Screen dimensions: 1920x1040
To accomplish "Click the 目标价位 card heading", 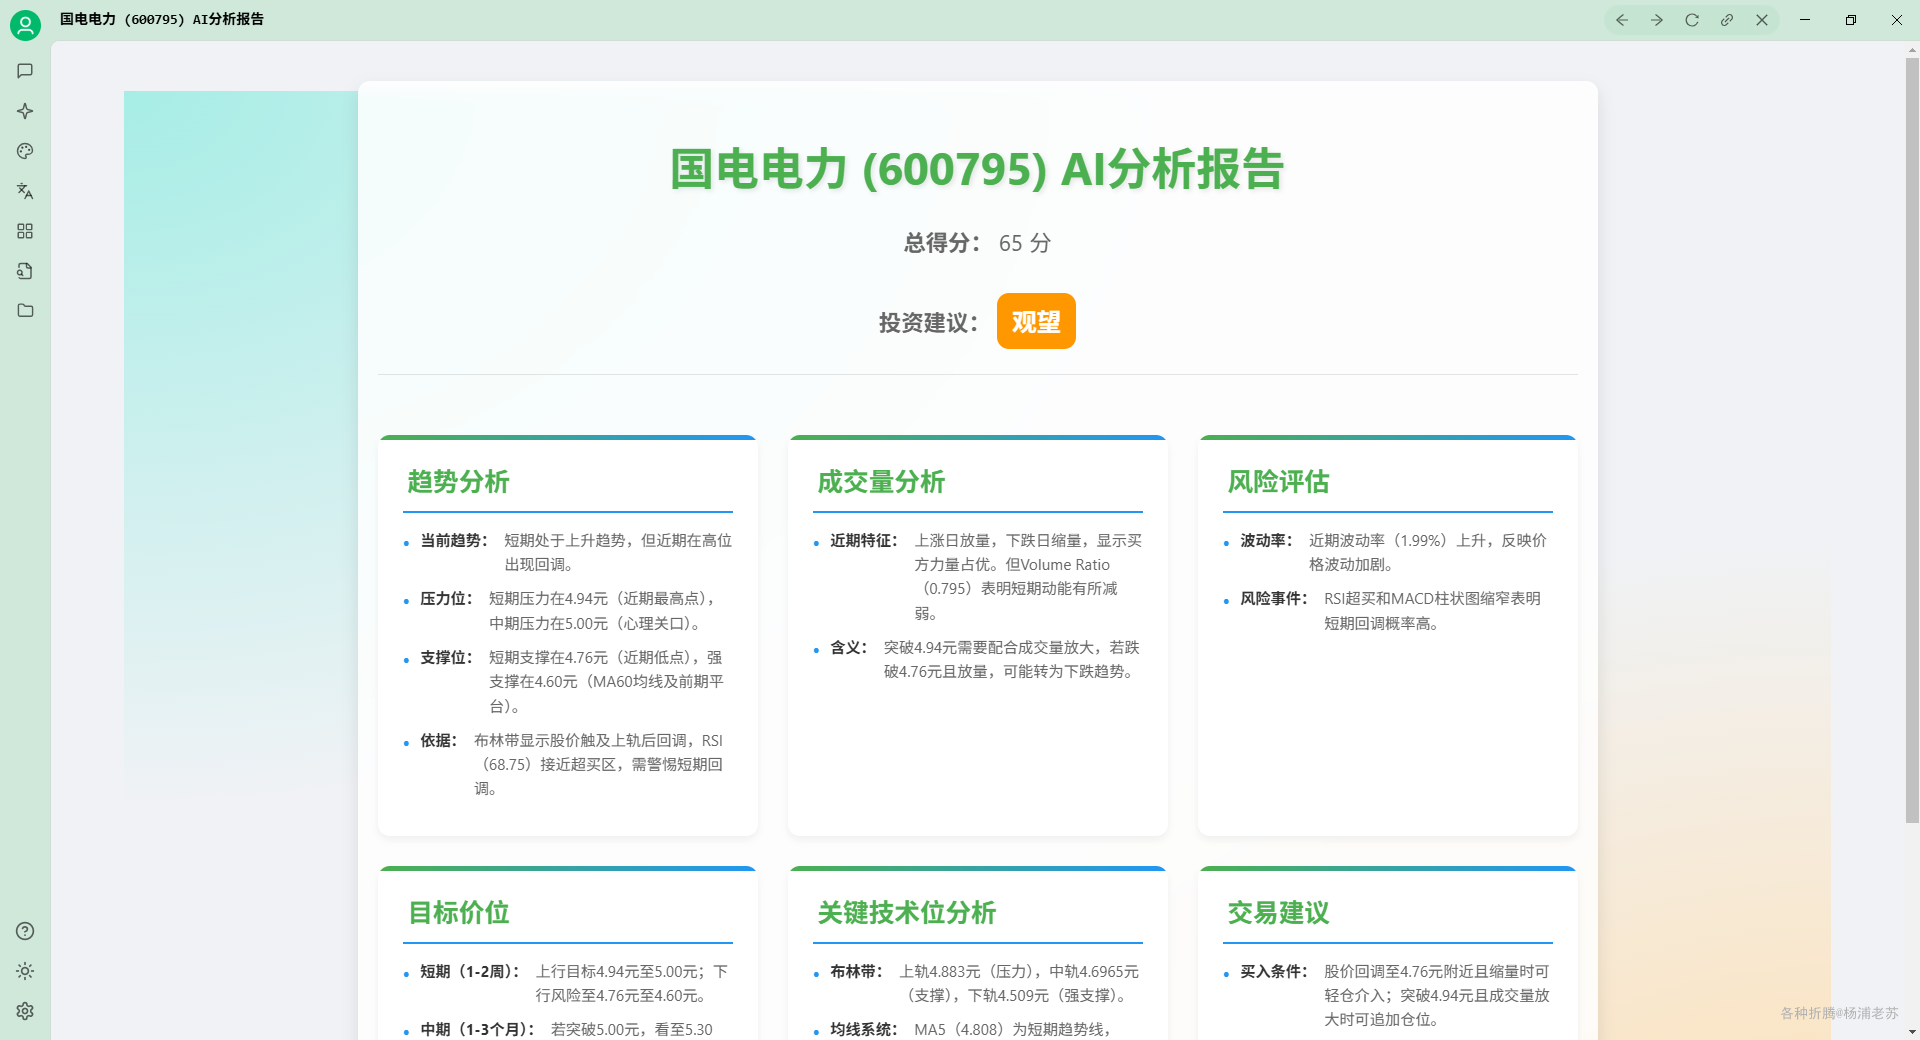I will click(x=458, y=913).
